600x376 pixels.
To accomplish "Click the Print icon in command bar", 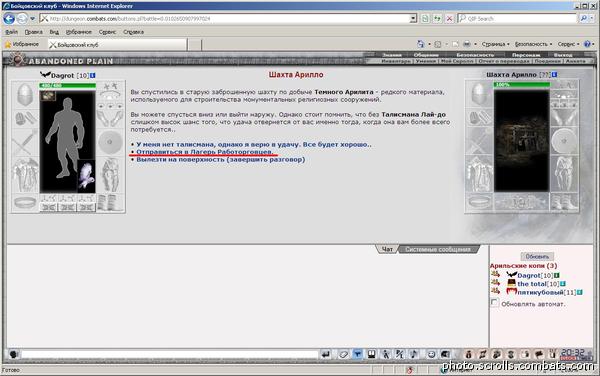I will pos(466,44).
